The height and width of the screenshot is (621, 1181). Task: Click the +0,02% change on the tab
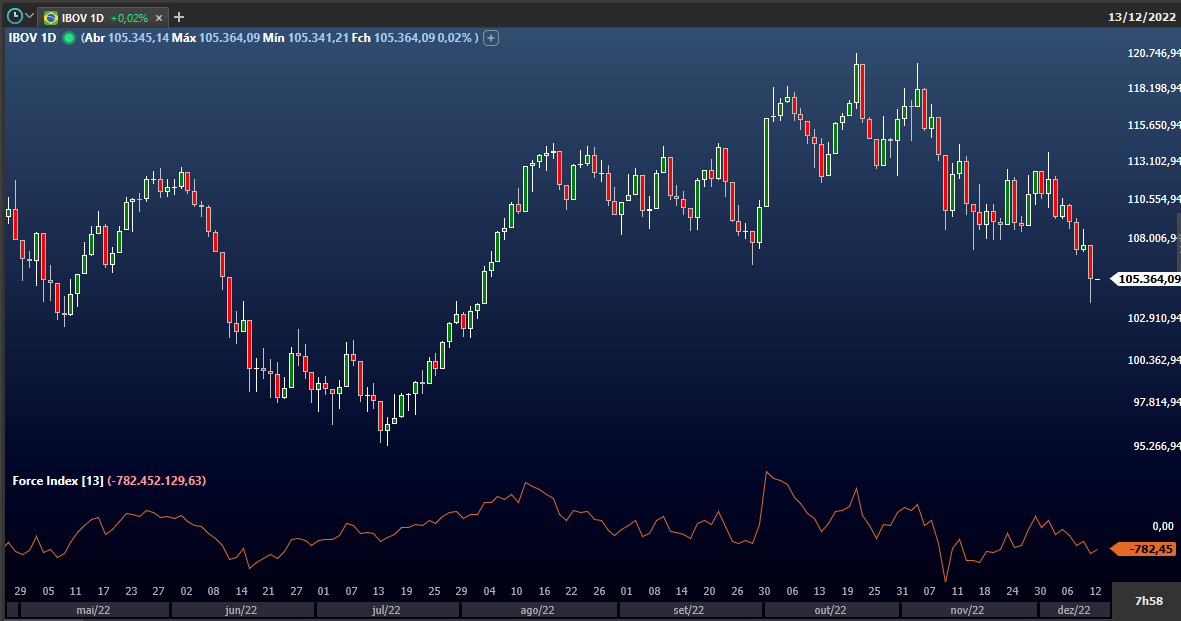[129, 18]
